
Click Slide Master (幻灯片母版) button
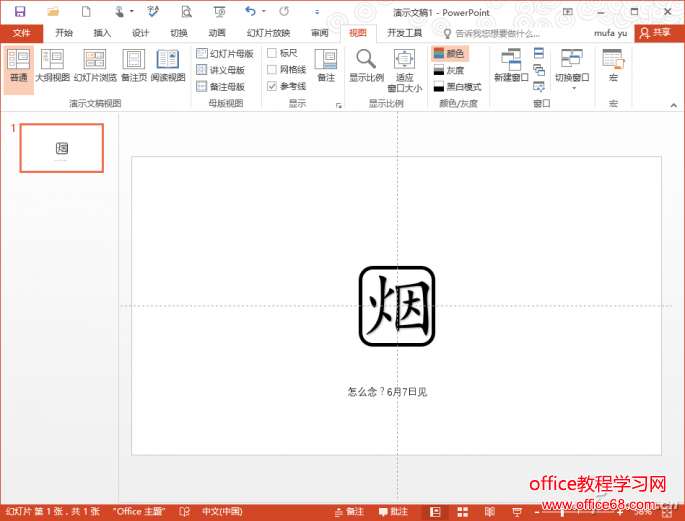click(225, 53)
